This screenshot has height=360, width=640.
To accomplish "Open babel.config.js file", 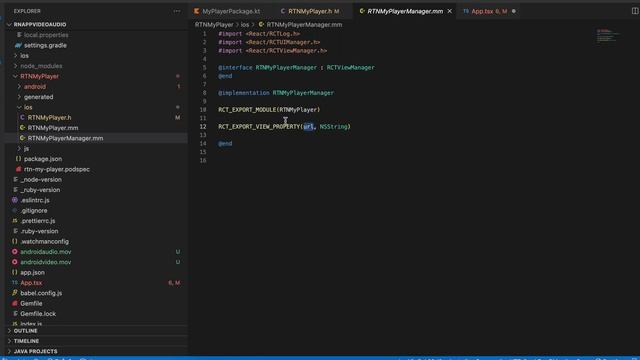I will 41,293.
